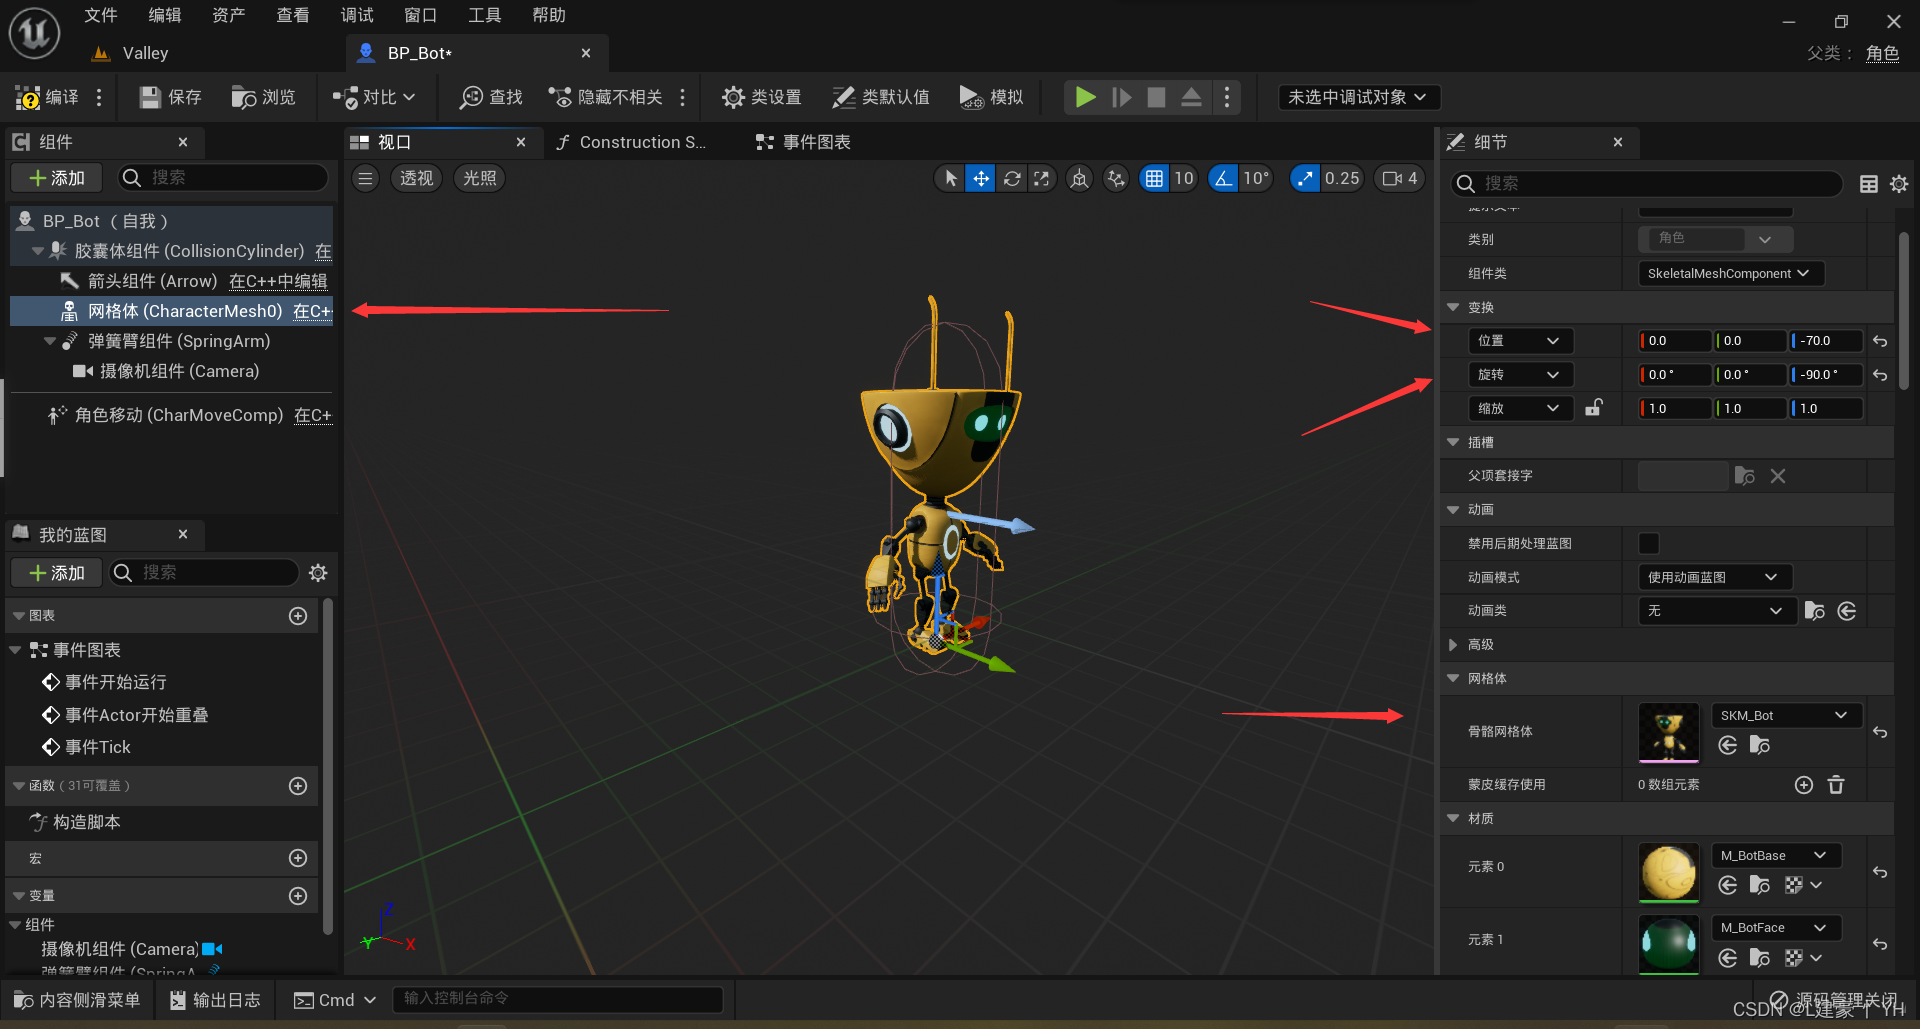Reset Rotation value to default
The width and height of the screenshot is (1920, 1029).
1880,375
